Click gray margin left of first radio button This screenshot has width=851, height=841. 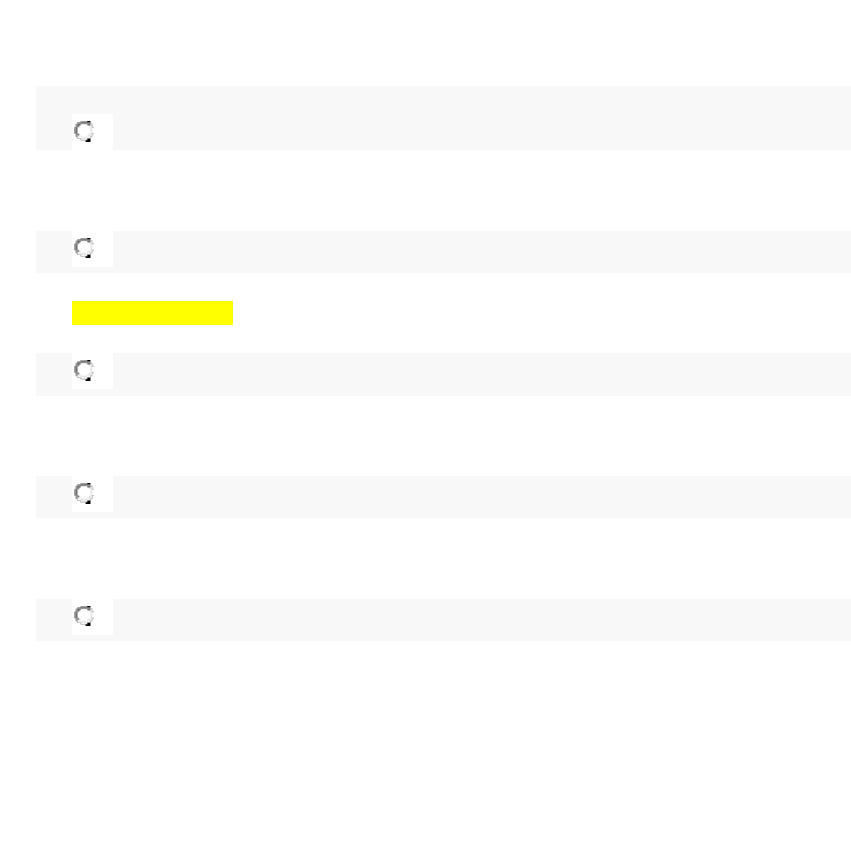click(x=54, y=118)
